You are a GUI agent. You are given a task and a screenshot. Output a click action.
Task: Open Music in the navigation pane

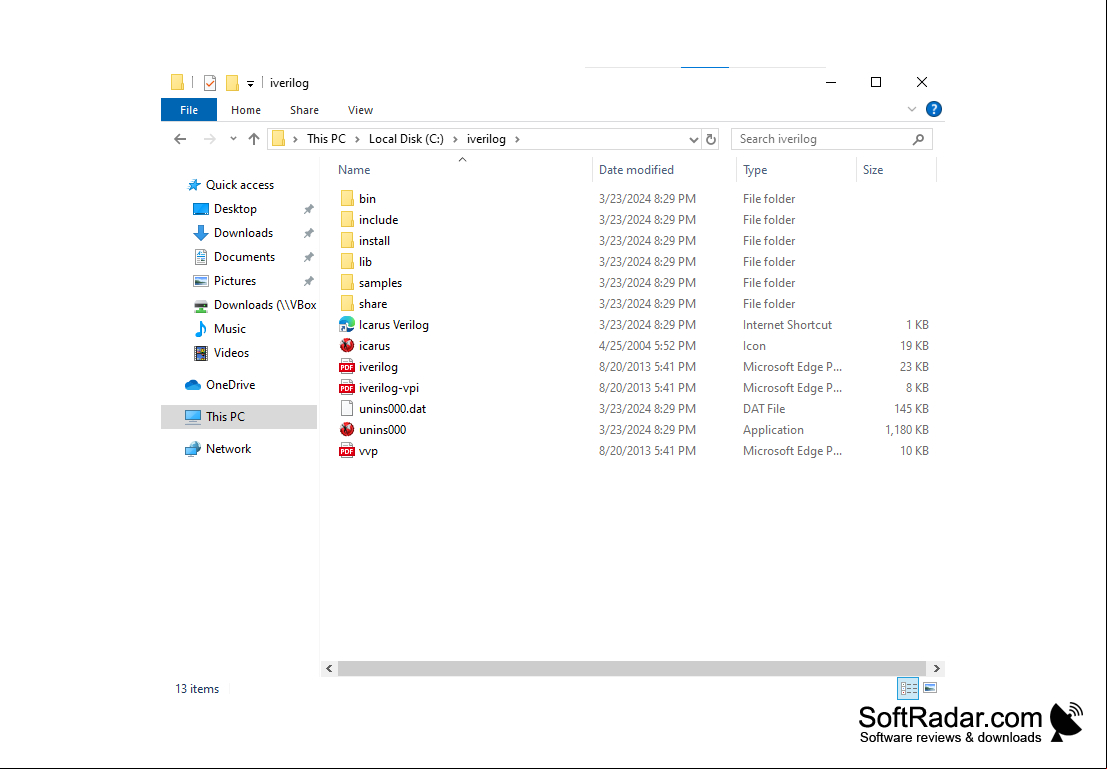(x=229, y=329)
